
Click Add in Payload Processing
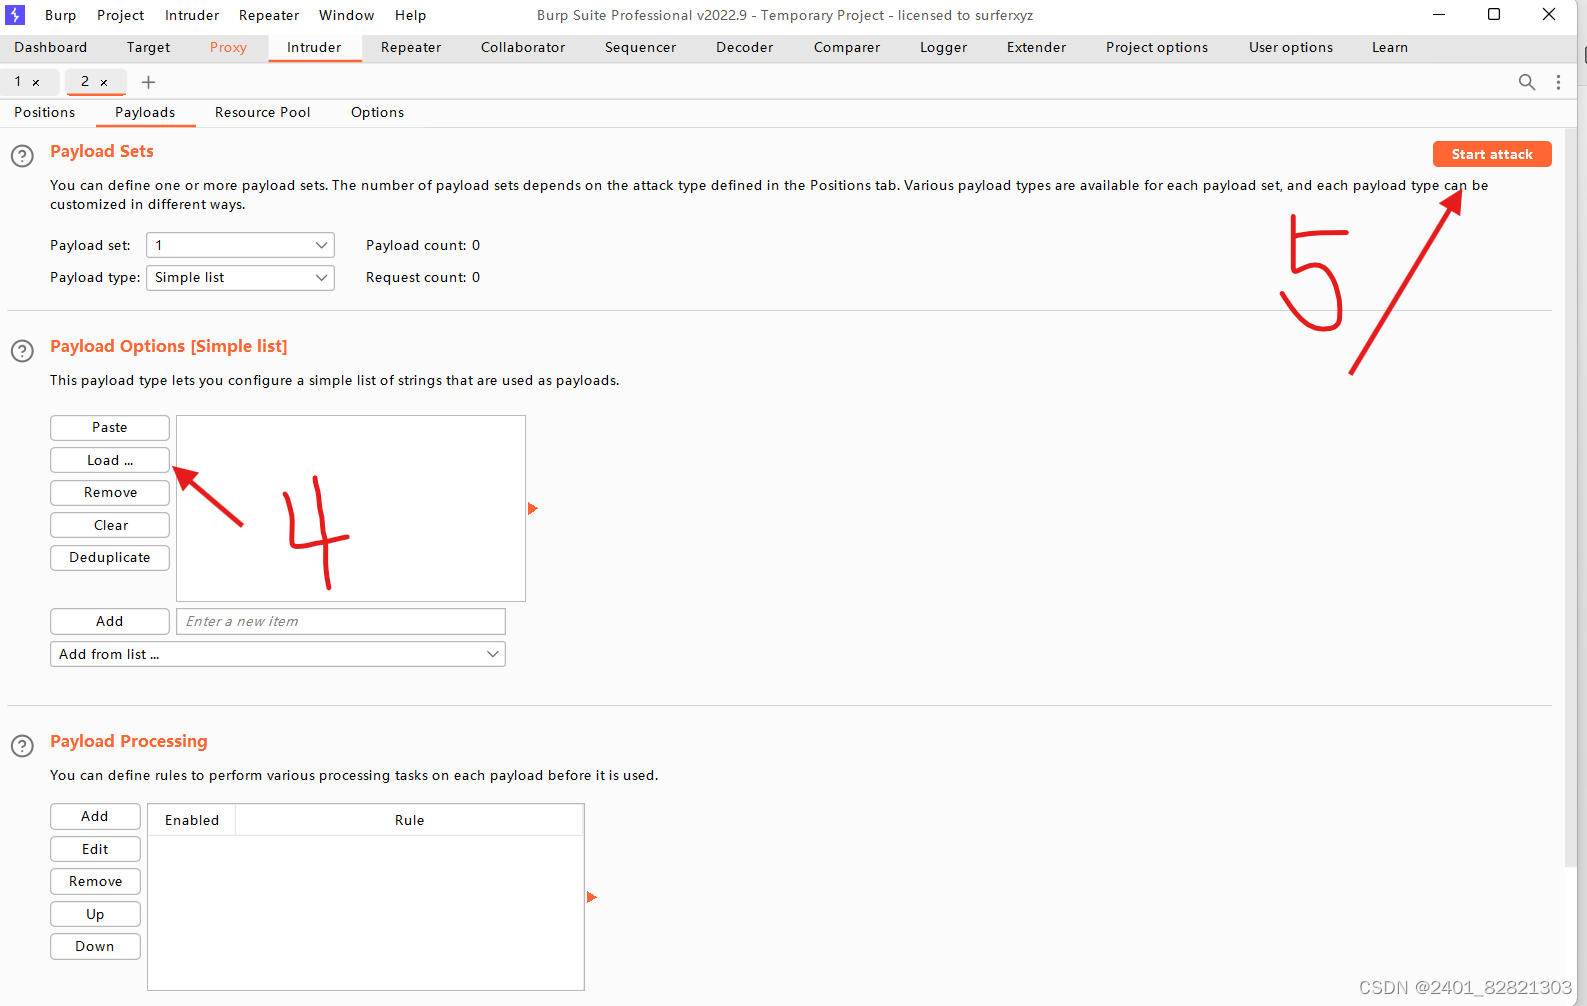[95, 816]
